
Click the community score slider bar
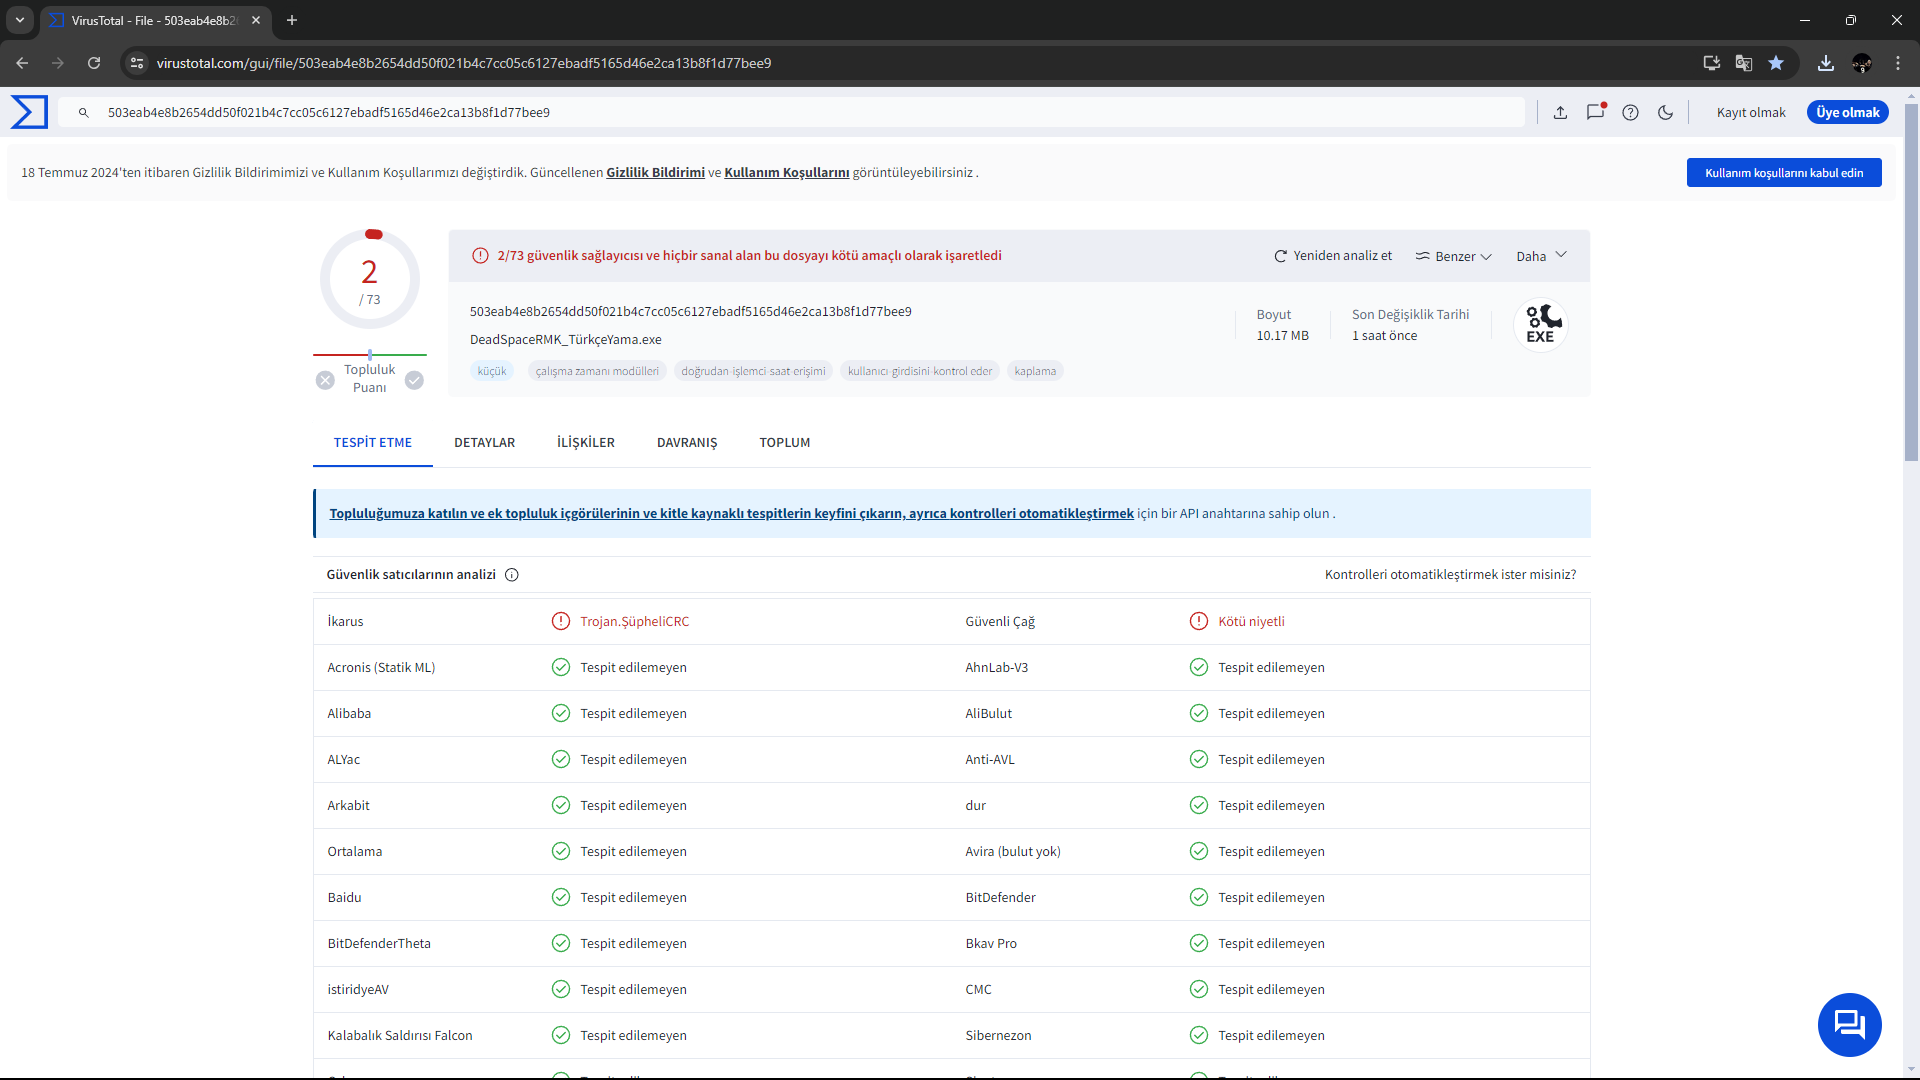coord(369,355)
